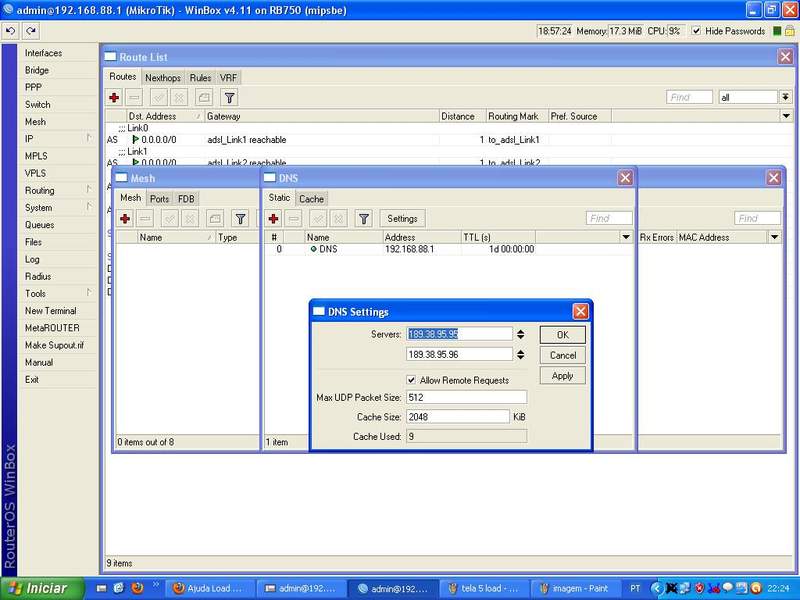Open Queues from sidebar menu
This screenshot has height=600, width=800.
pos(39,224)
